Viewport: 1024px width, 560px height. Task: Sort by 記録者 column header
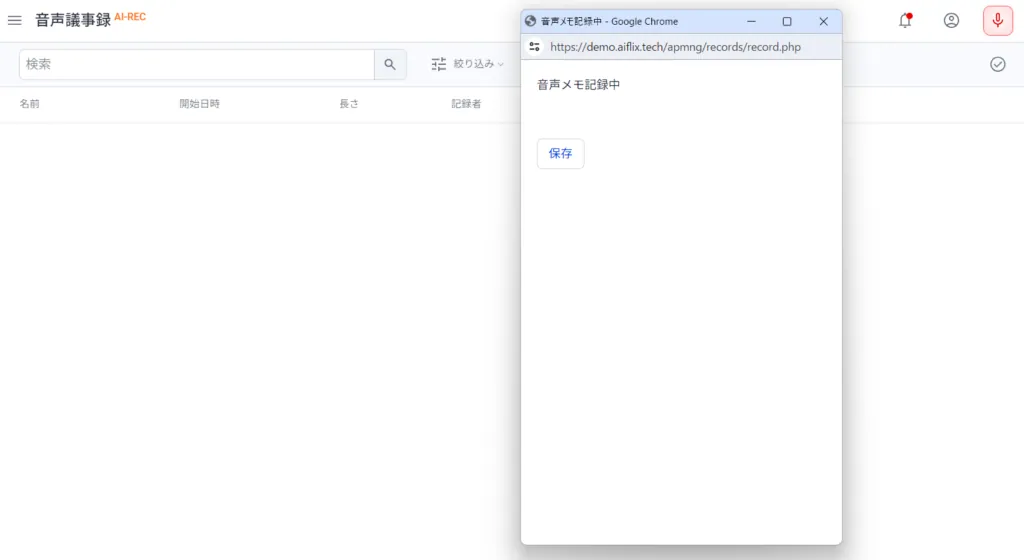pyautogui.click(x=466, y=104)
